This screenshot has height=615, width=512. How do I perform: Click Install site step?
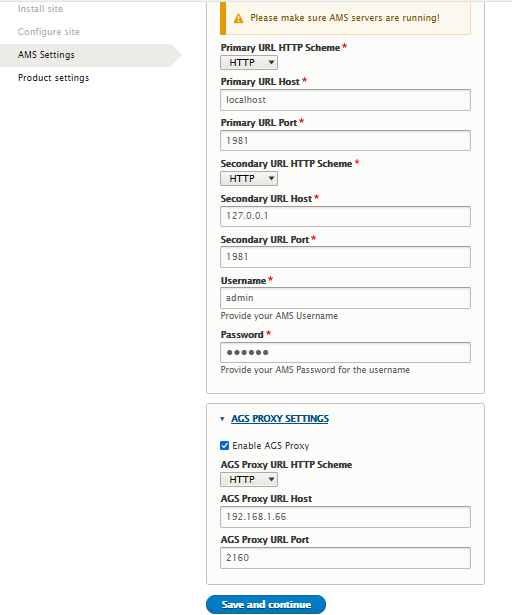(x=40, y=9)
